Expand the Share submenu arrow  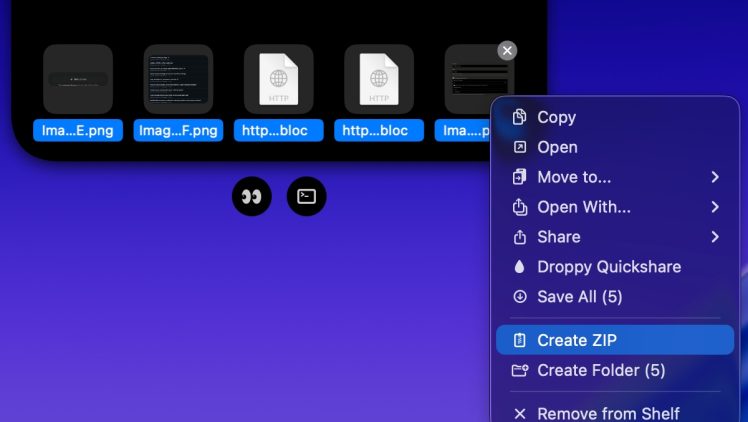(715, 237)
